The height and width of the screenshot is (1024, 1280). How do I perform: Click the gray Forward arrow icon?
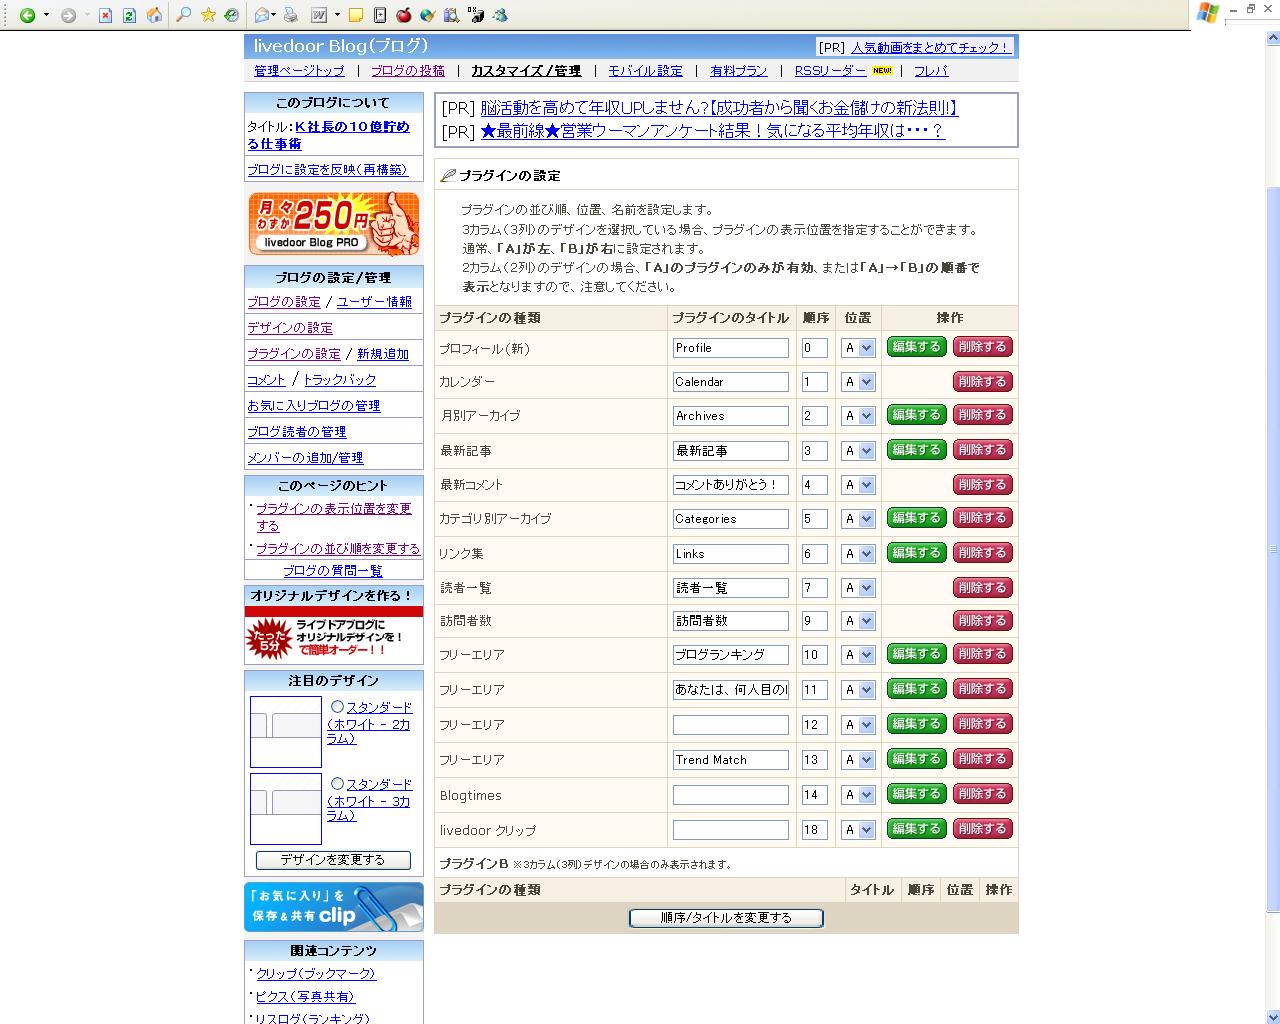68,15
